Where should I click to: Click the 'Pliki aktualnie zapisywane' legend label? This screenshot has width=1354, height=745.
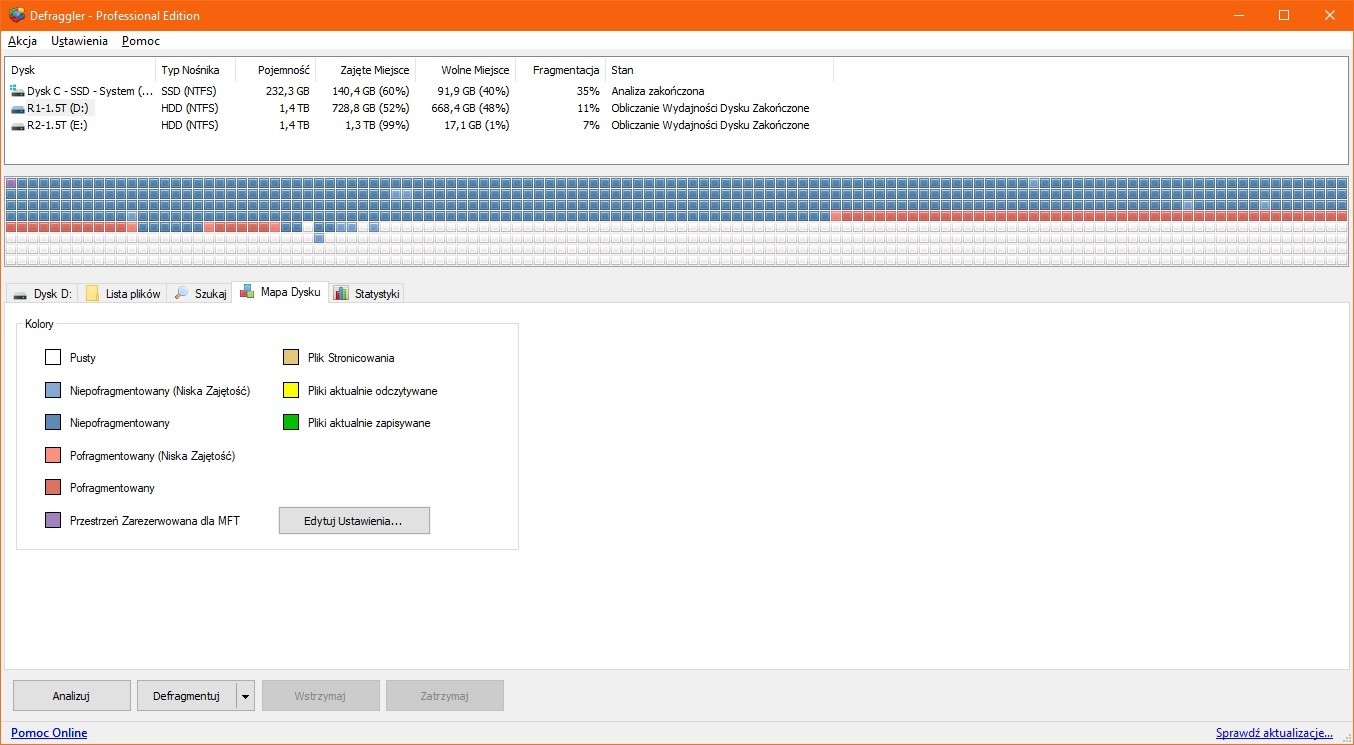(369, 423)
